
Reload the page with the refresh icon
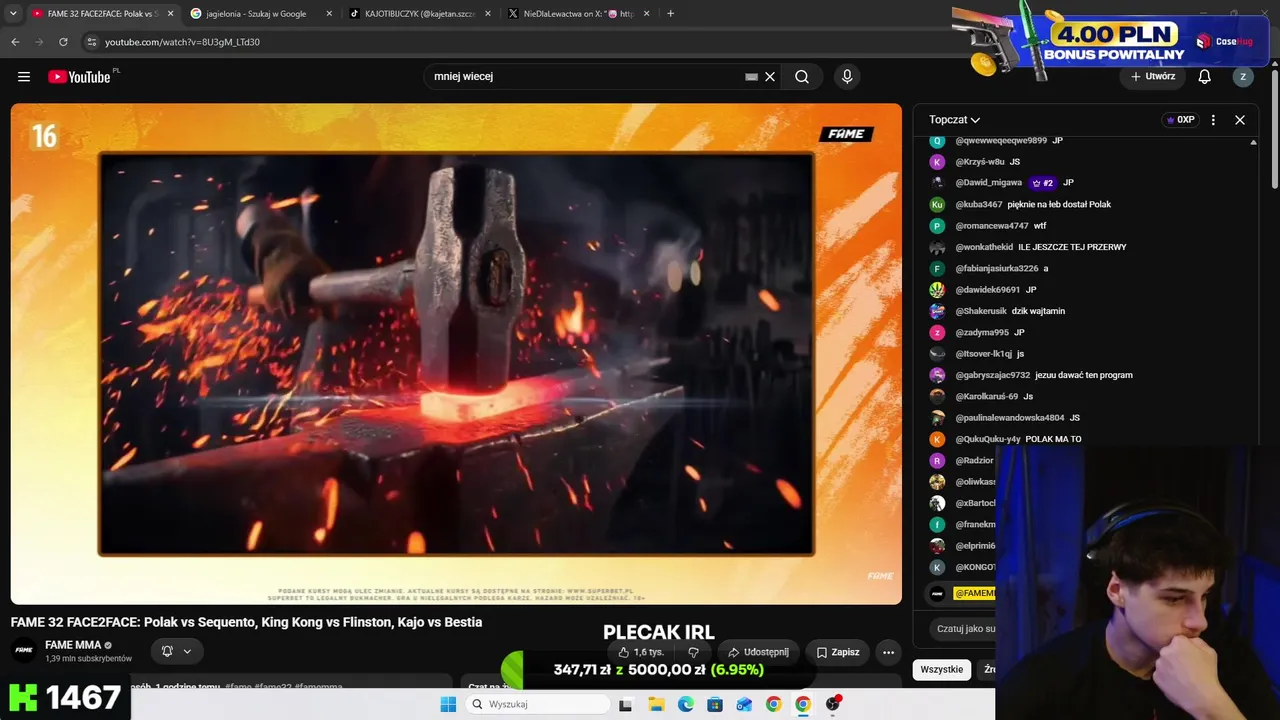63,42
